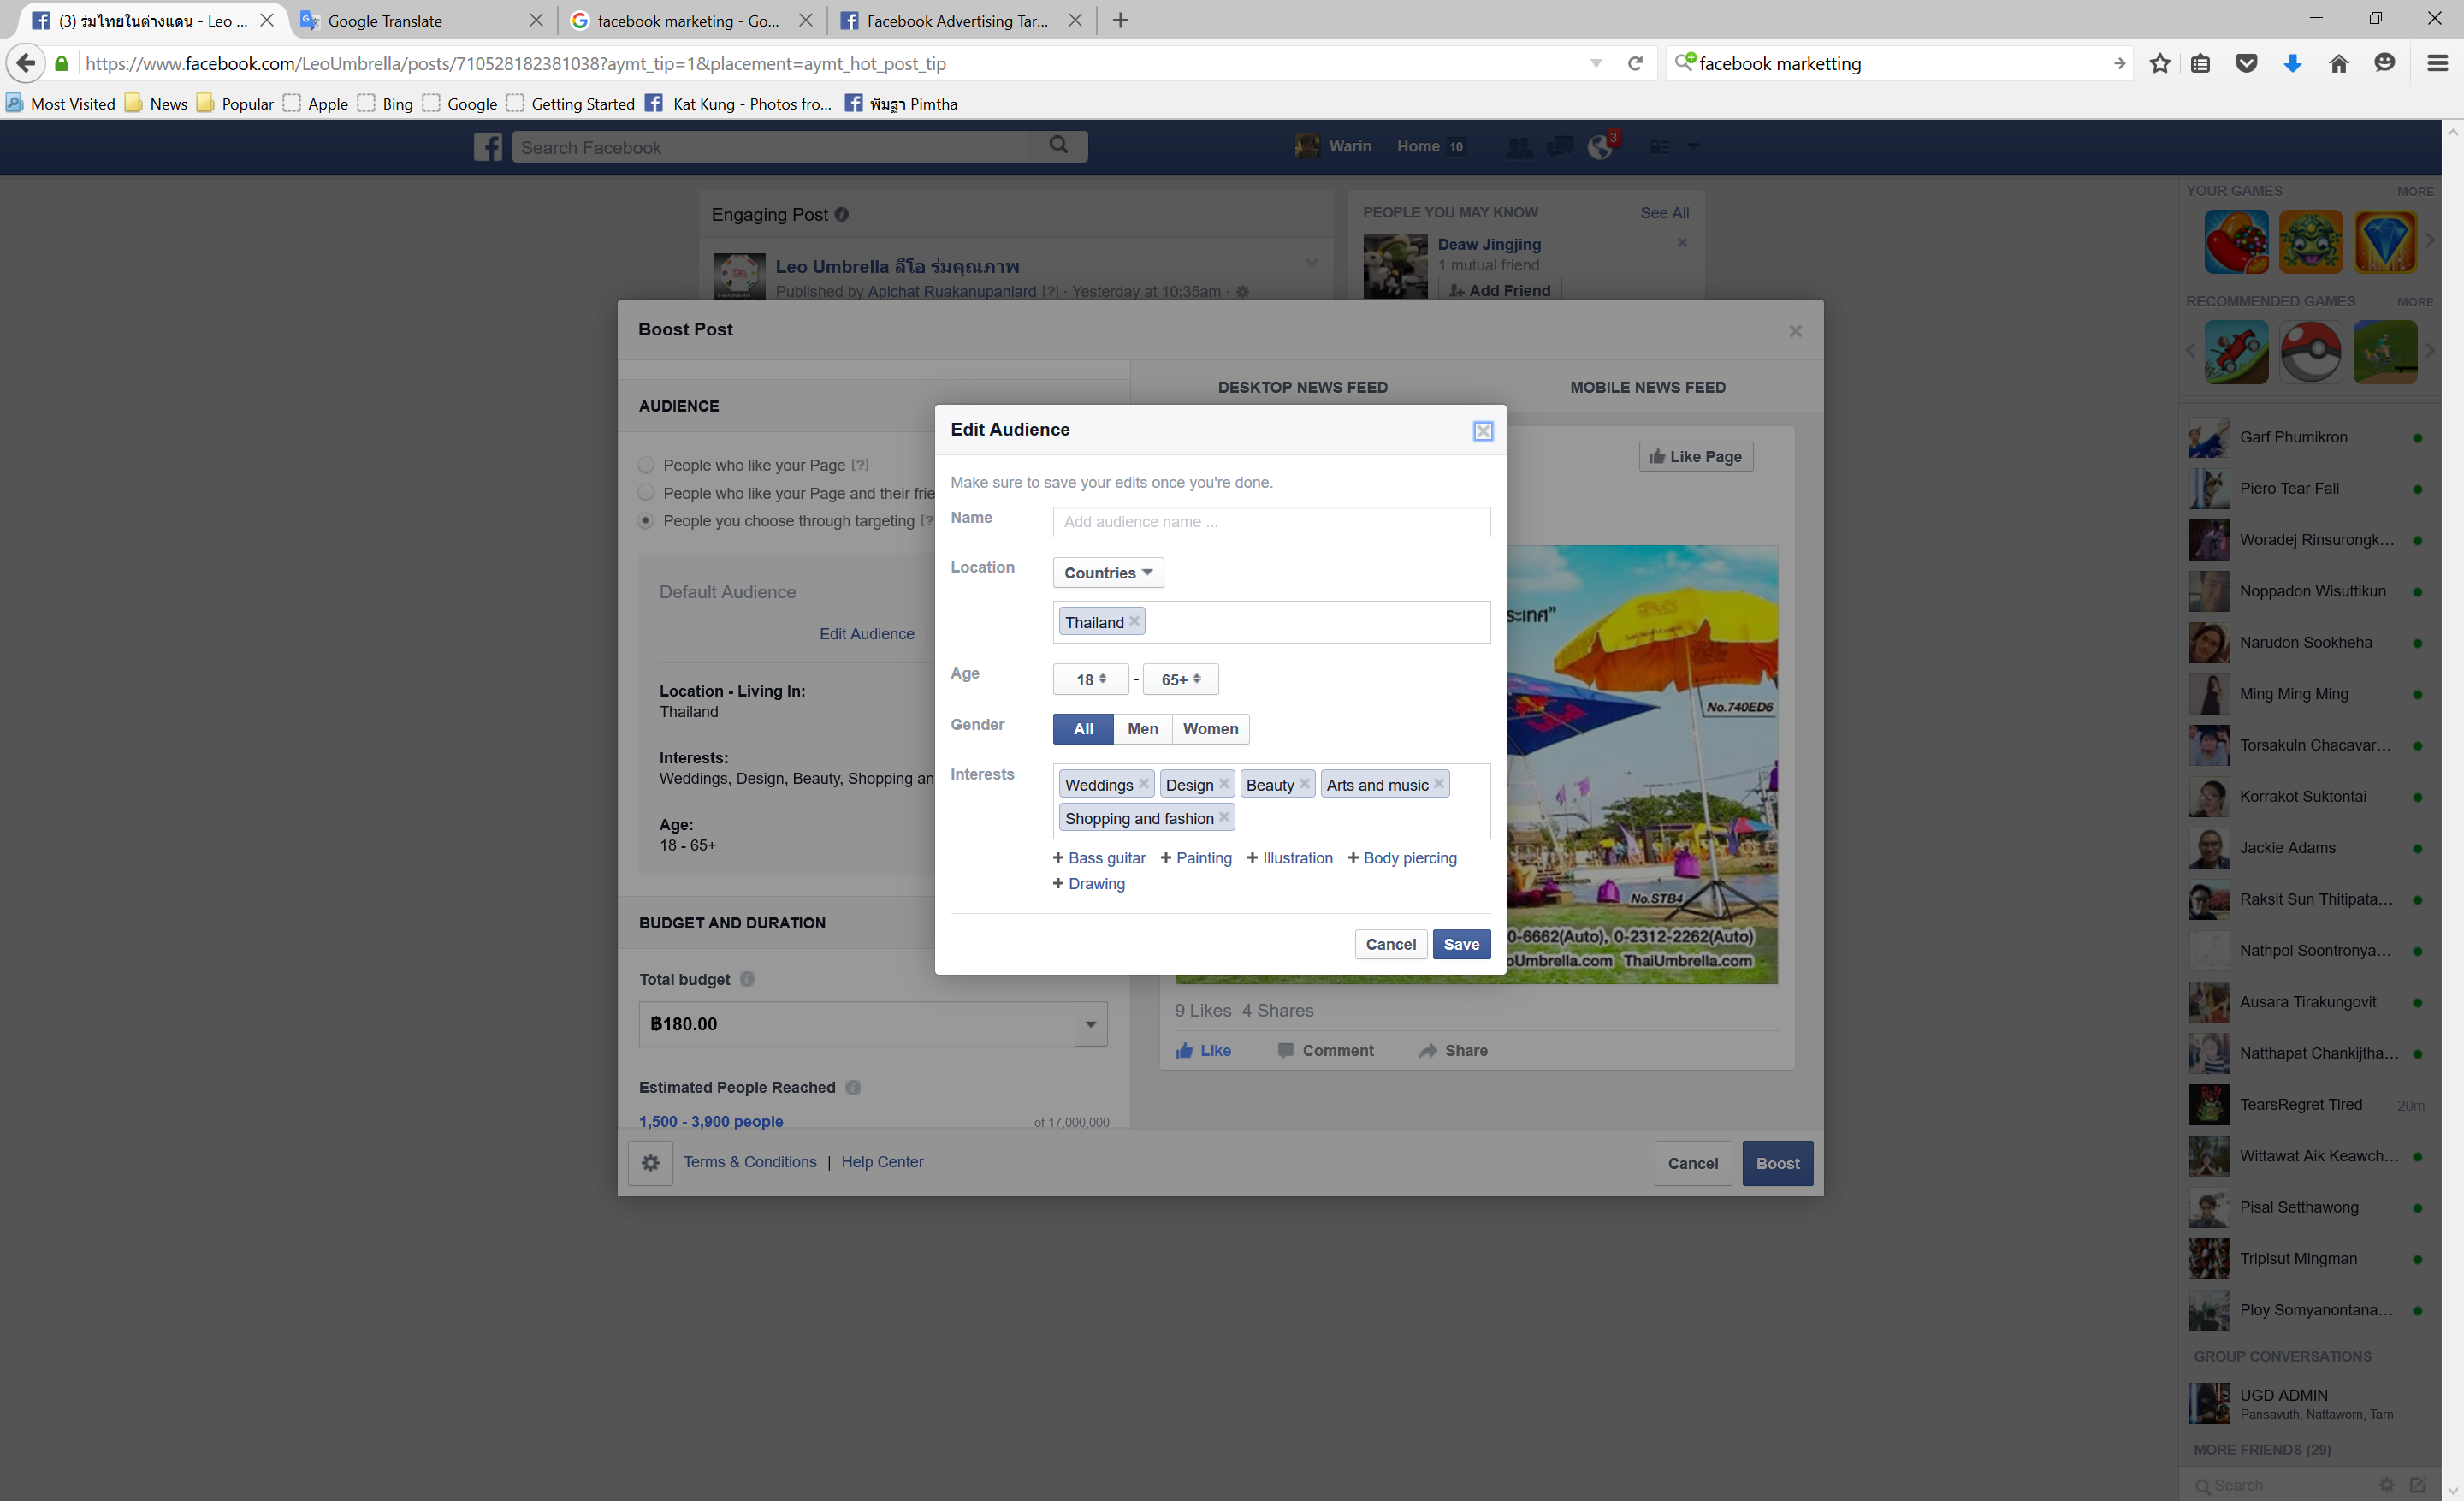Open Pocket icon in toolbar
The height and width of the screenshot is (1501, 2464).
tap(2246, 63)
